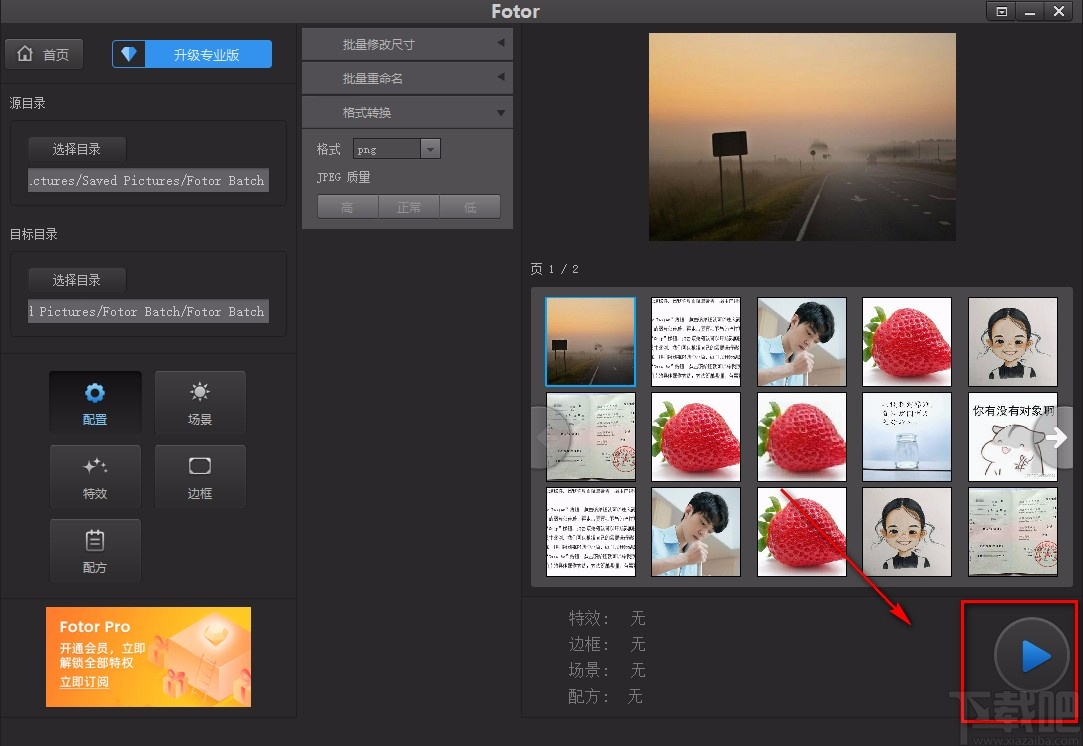Open the 边框 (border) panel icon

tap(200, 476)
